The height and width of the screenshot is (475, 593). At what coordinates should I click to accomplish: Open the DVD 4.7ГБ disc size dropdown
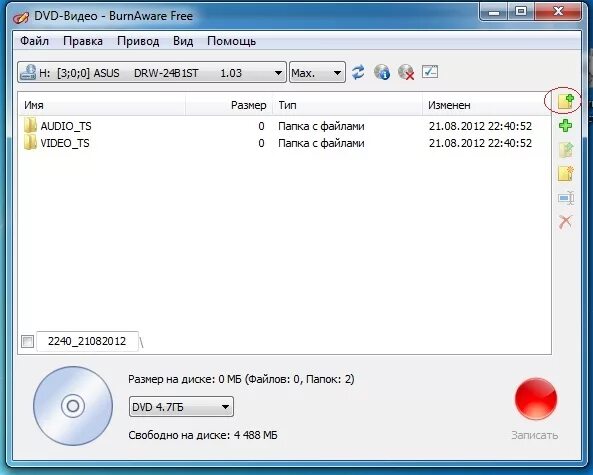point(181,407)
